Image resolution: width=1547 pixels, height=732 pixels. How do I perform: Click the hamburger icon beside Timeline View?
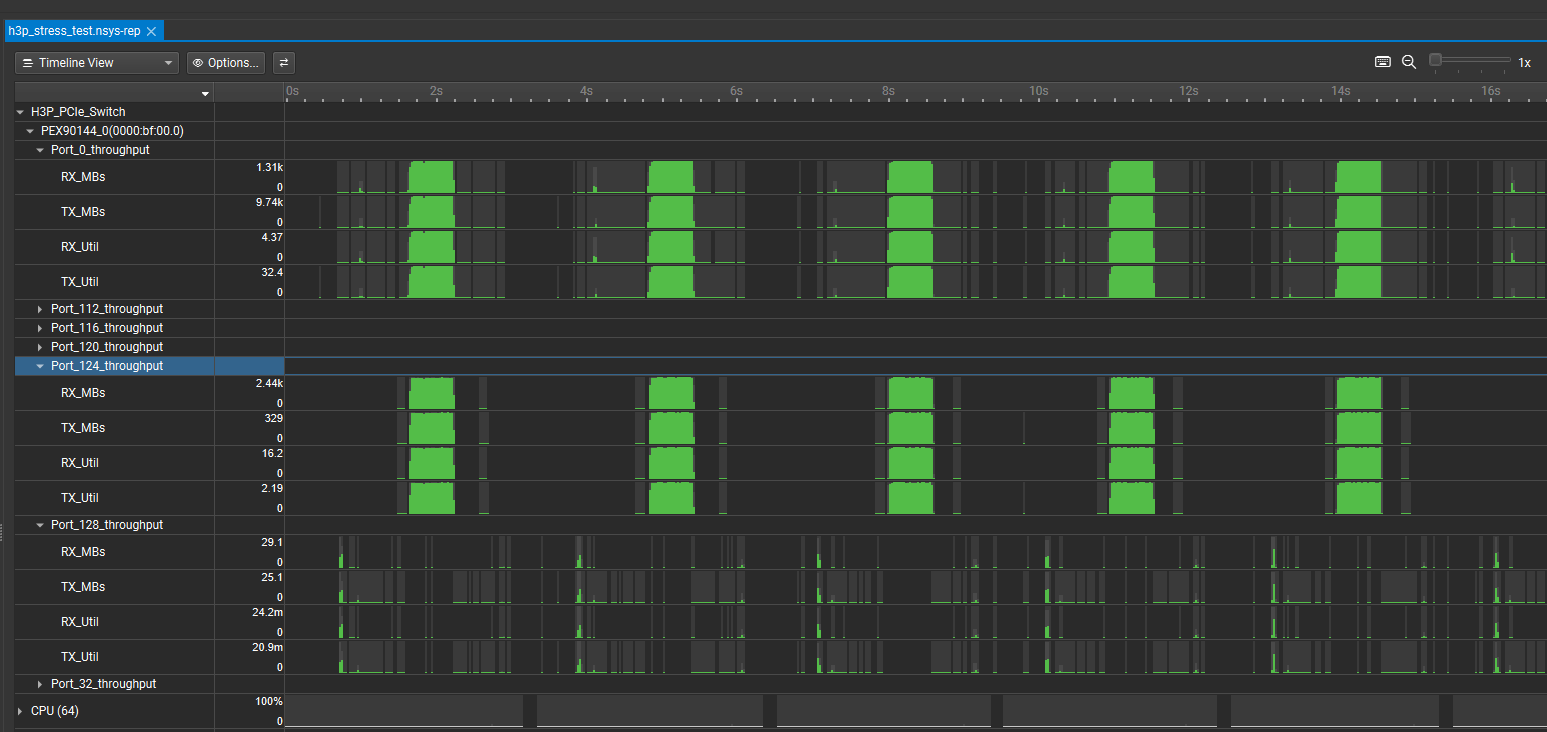click(28, 63)
